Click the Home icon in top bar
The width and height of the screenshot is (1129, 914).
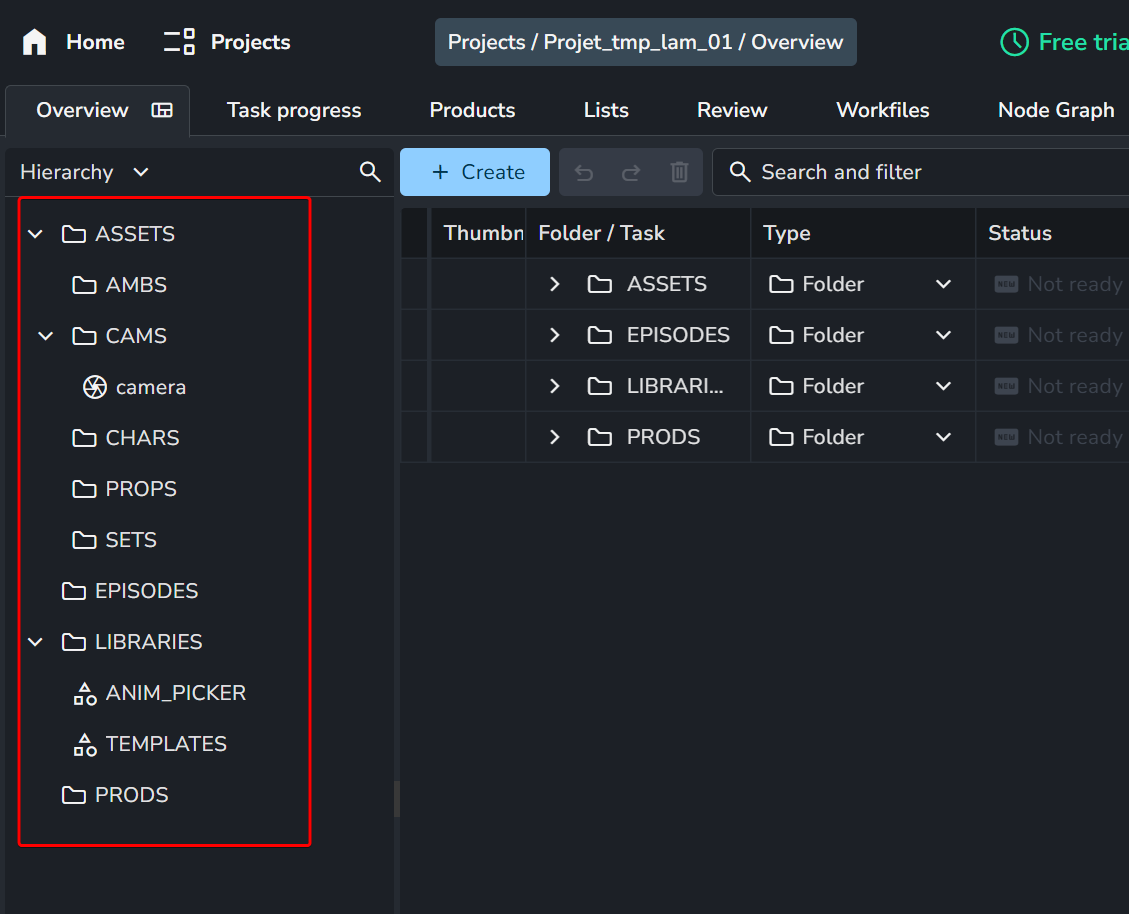(x=35, y=42)
